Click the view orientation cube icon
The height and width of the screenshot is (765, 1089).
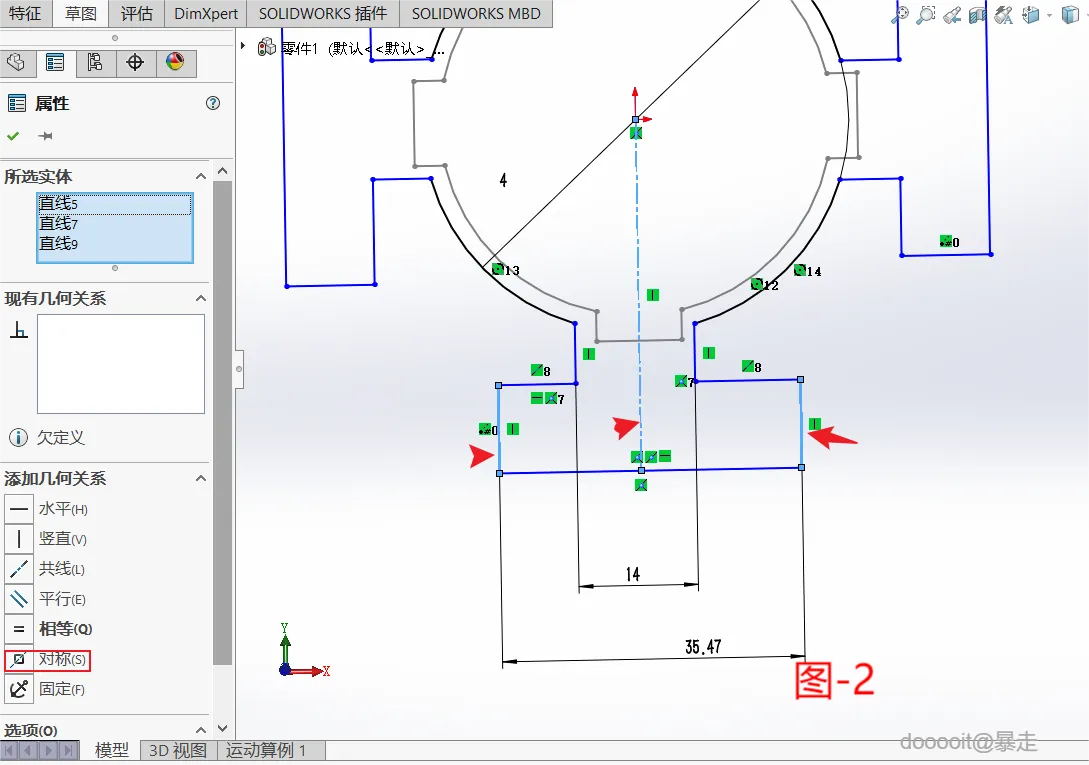pos(1032,15)
